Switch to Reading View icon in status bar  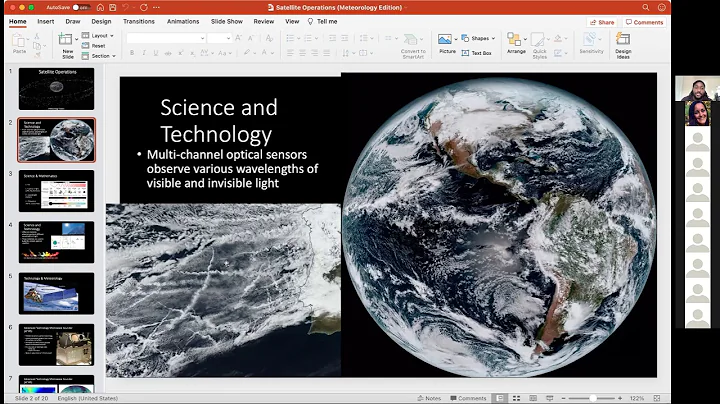(x=533, y=398)
